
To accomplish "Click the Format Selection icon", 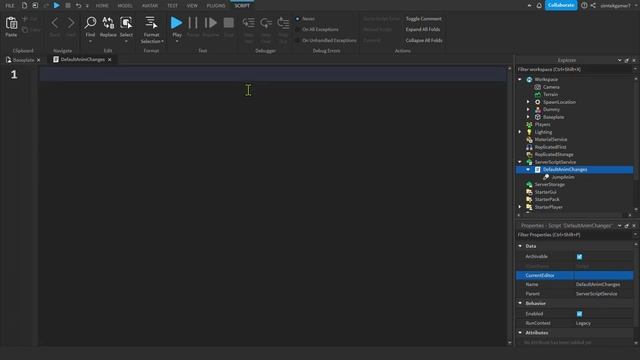I will [x=151, y=22].
